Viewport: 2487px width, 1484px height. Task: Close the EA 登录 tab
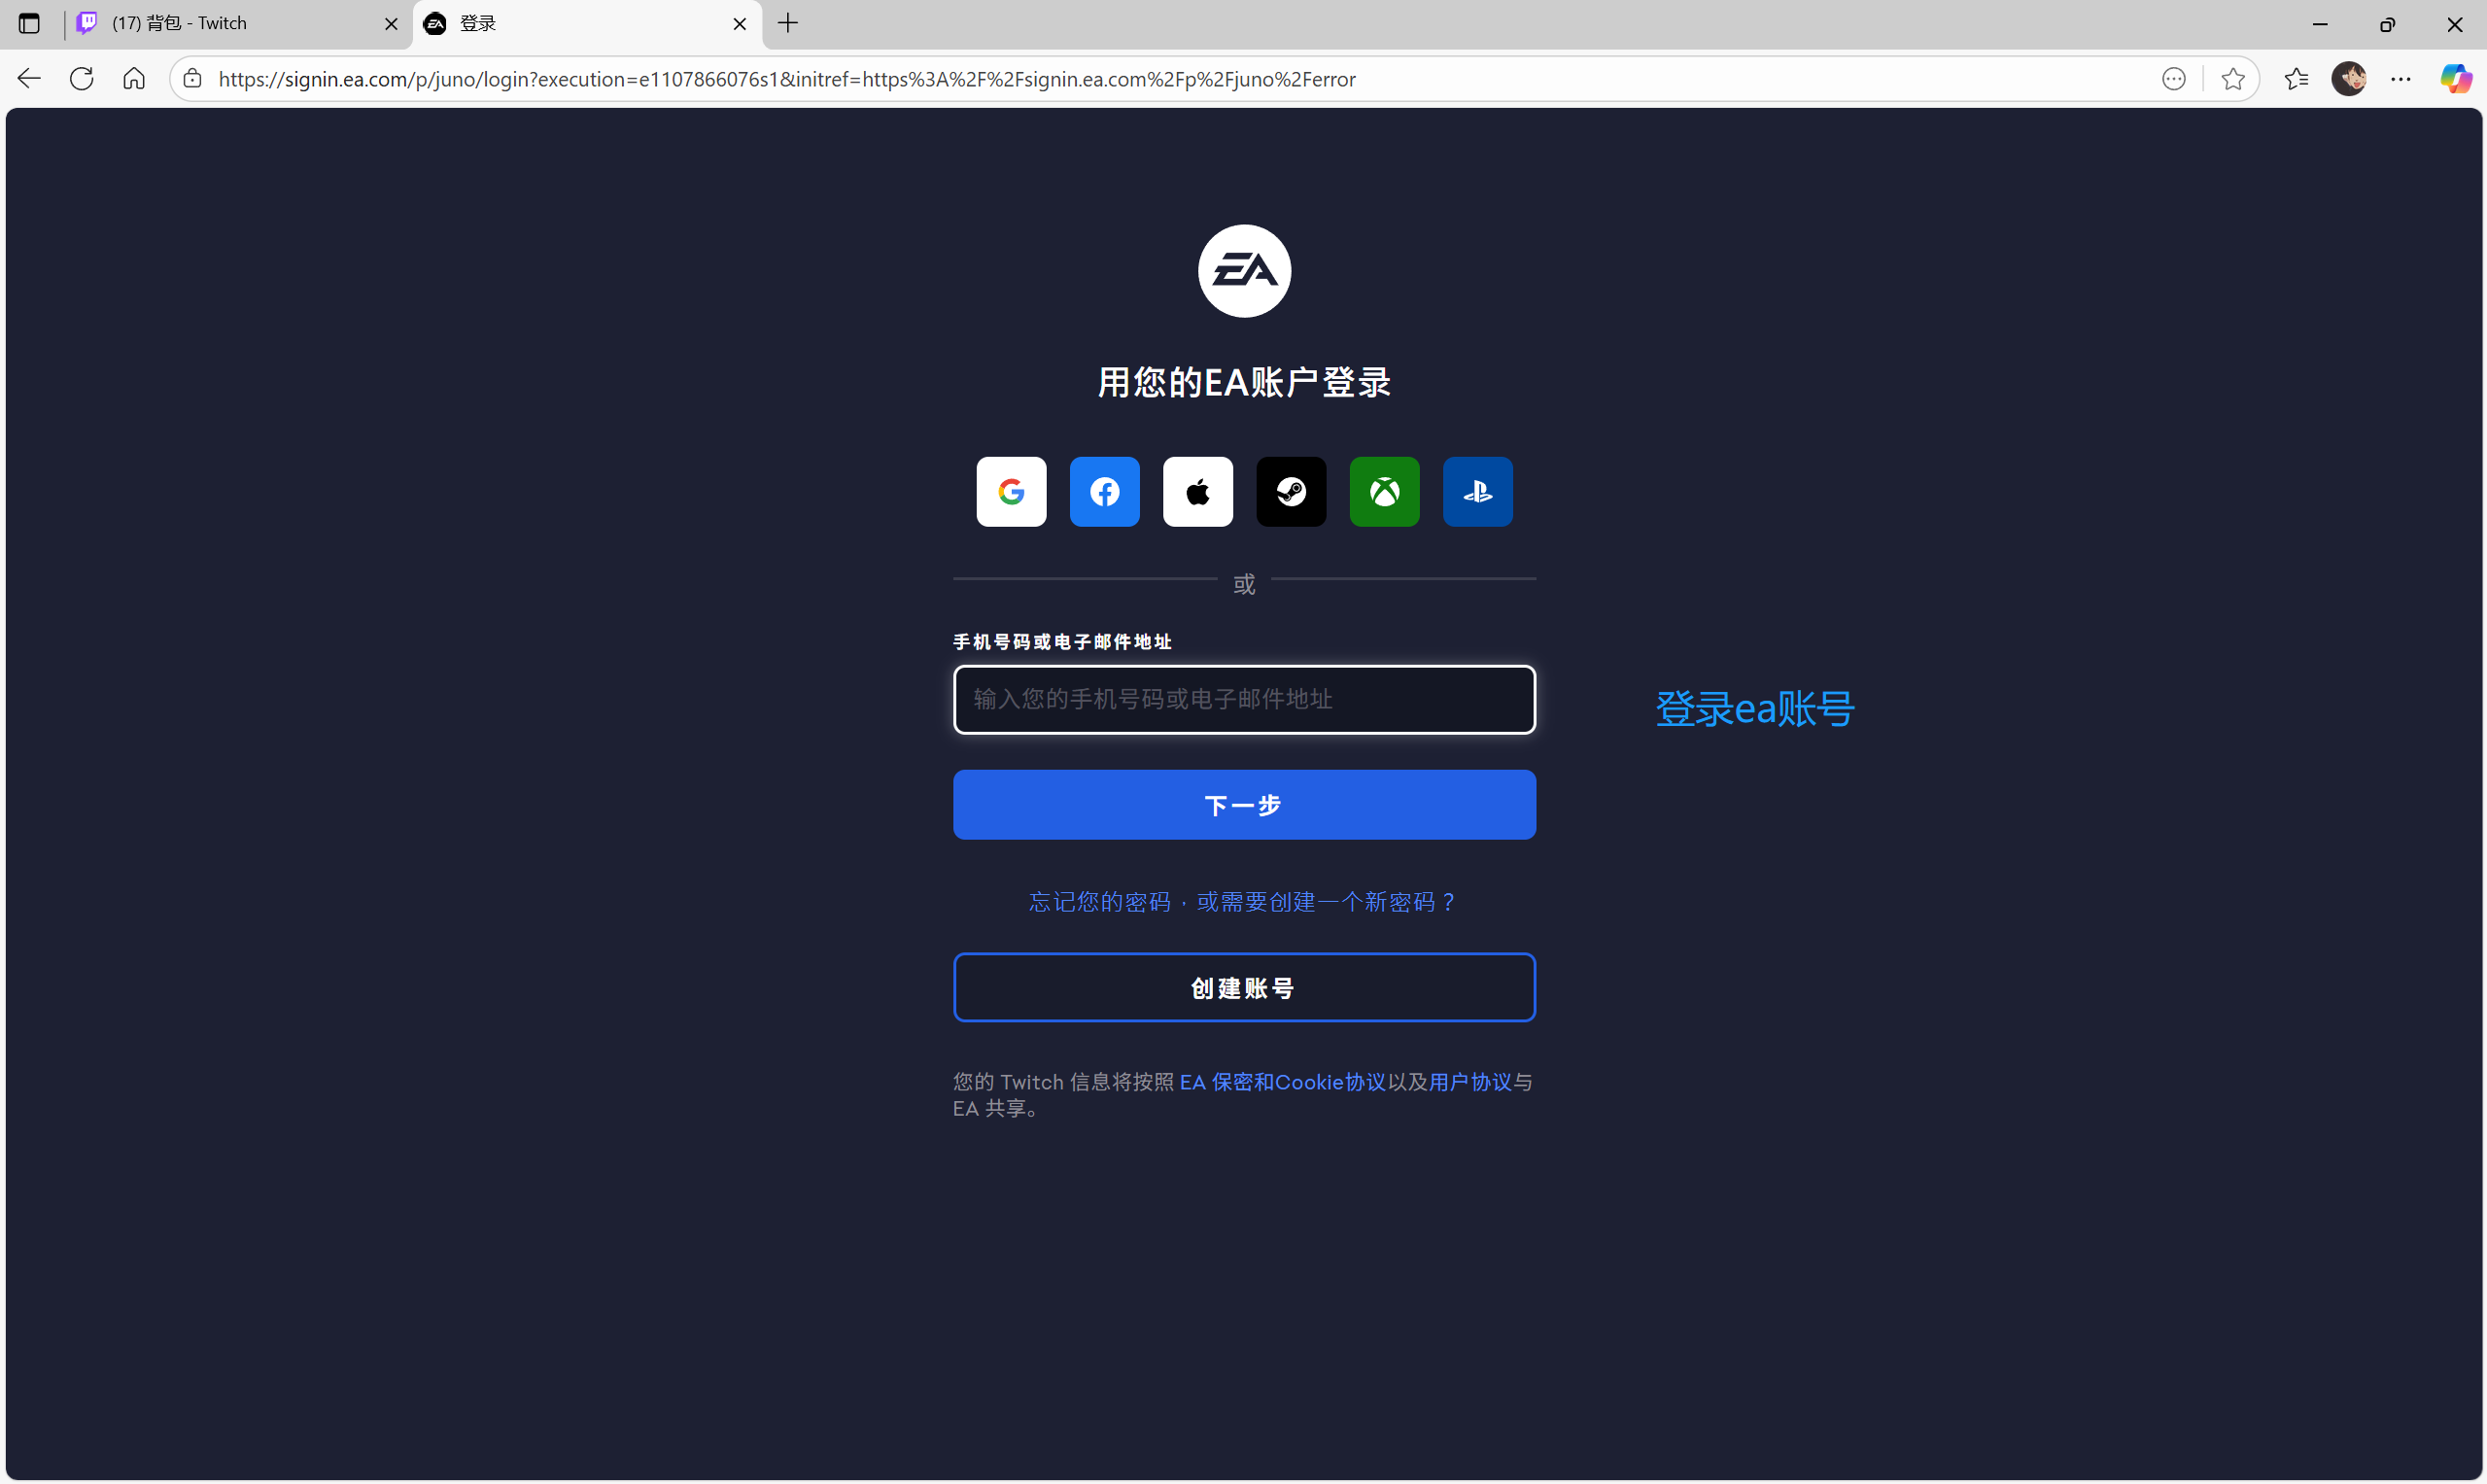740,24
